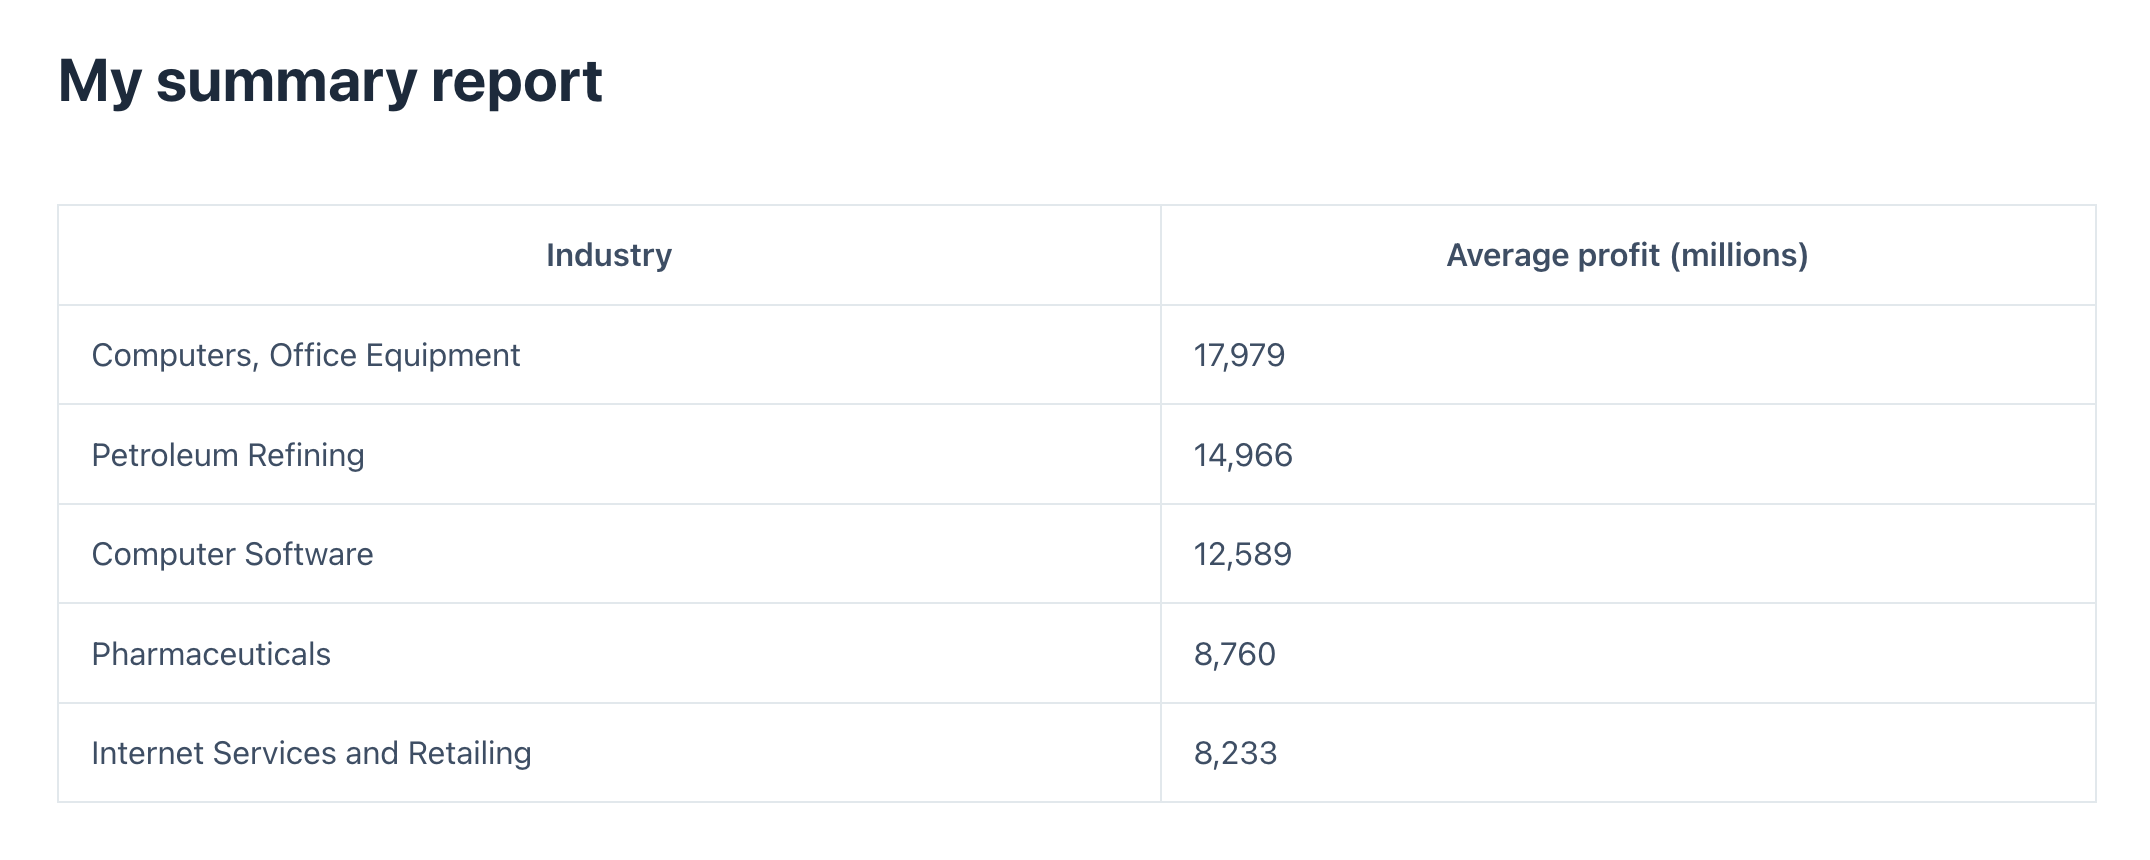This screenshot has height=860, width=2150.
Task: Select the 8,760 profit value
Action: tap(1235, 654)
